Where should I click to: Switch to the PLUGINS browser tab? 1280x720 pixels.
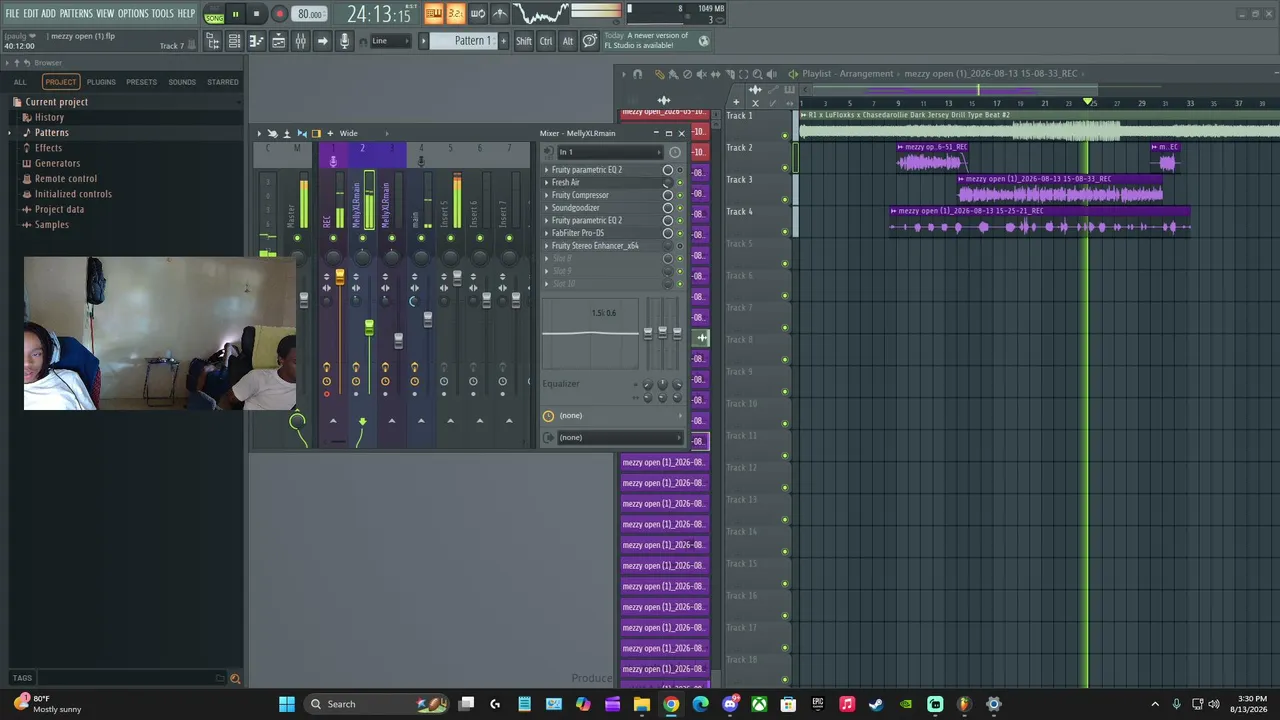101,82
